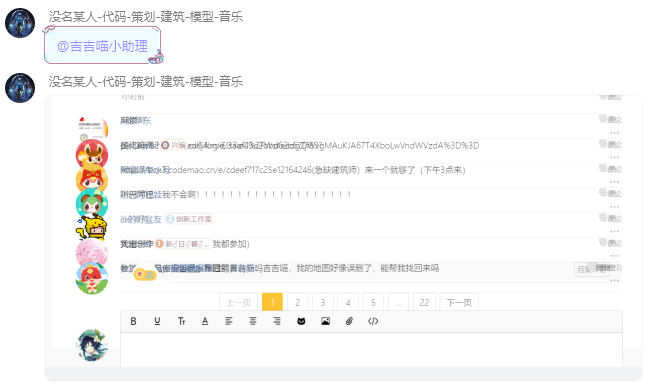
Task: Go to page 5 of the replies
Action: 373,302
